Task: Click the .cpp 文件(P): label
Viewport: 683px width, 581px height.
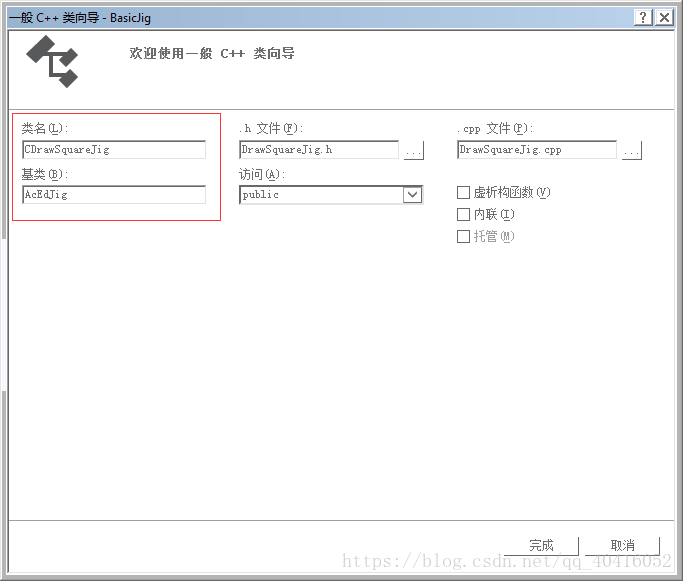Action: click(x=495, y=128)
